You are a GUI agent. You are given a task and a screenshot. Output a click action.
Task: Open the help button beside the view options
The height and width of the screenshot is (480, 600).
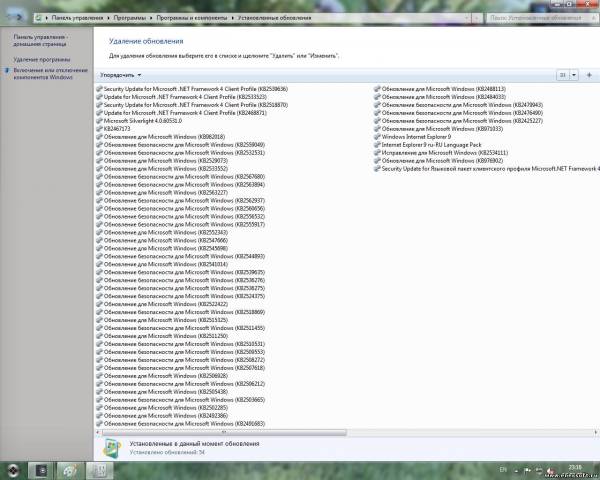pos(589,75)
